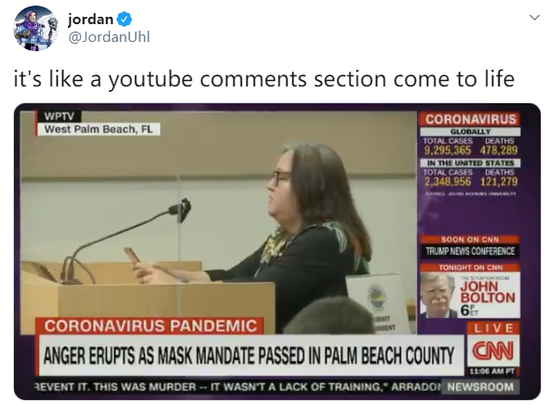Click the mask mandate headline banner

tap(251, 355)
